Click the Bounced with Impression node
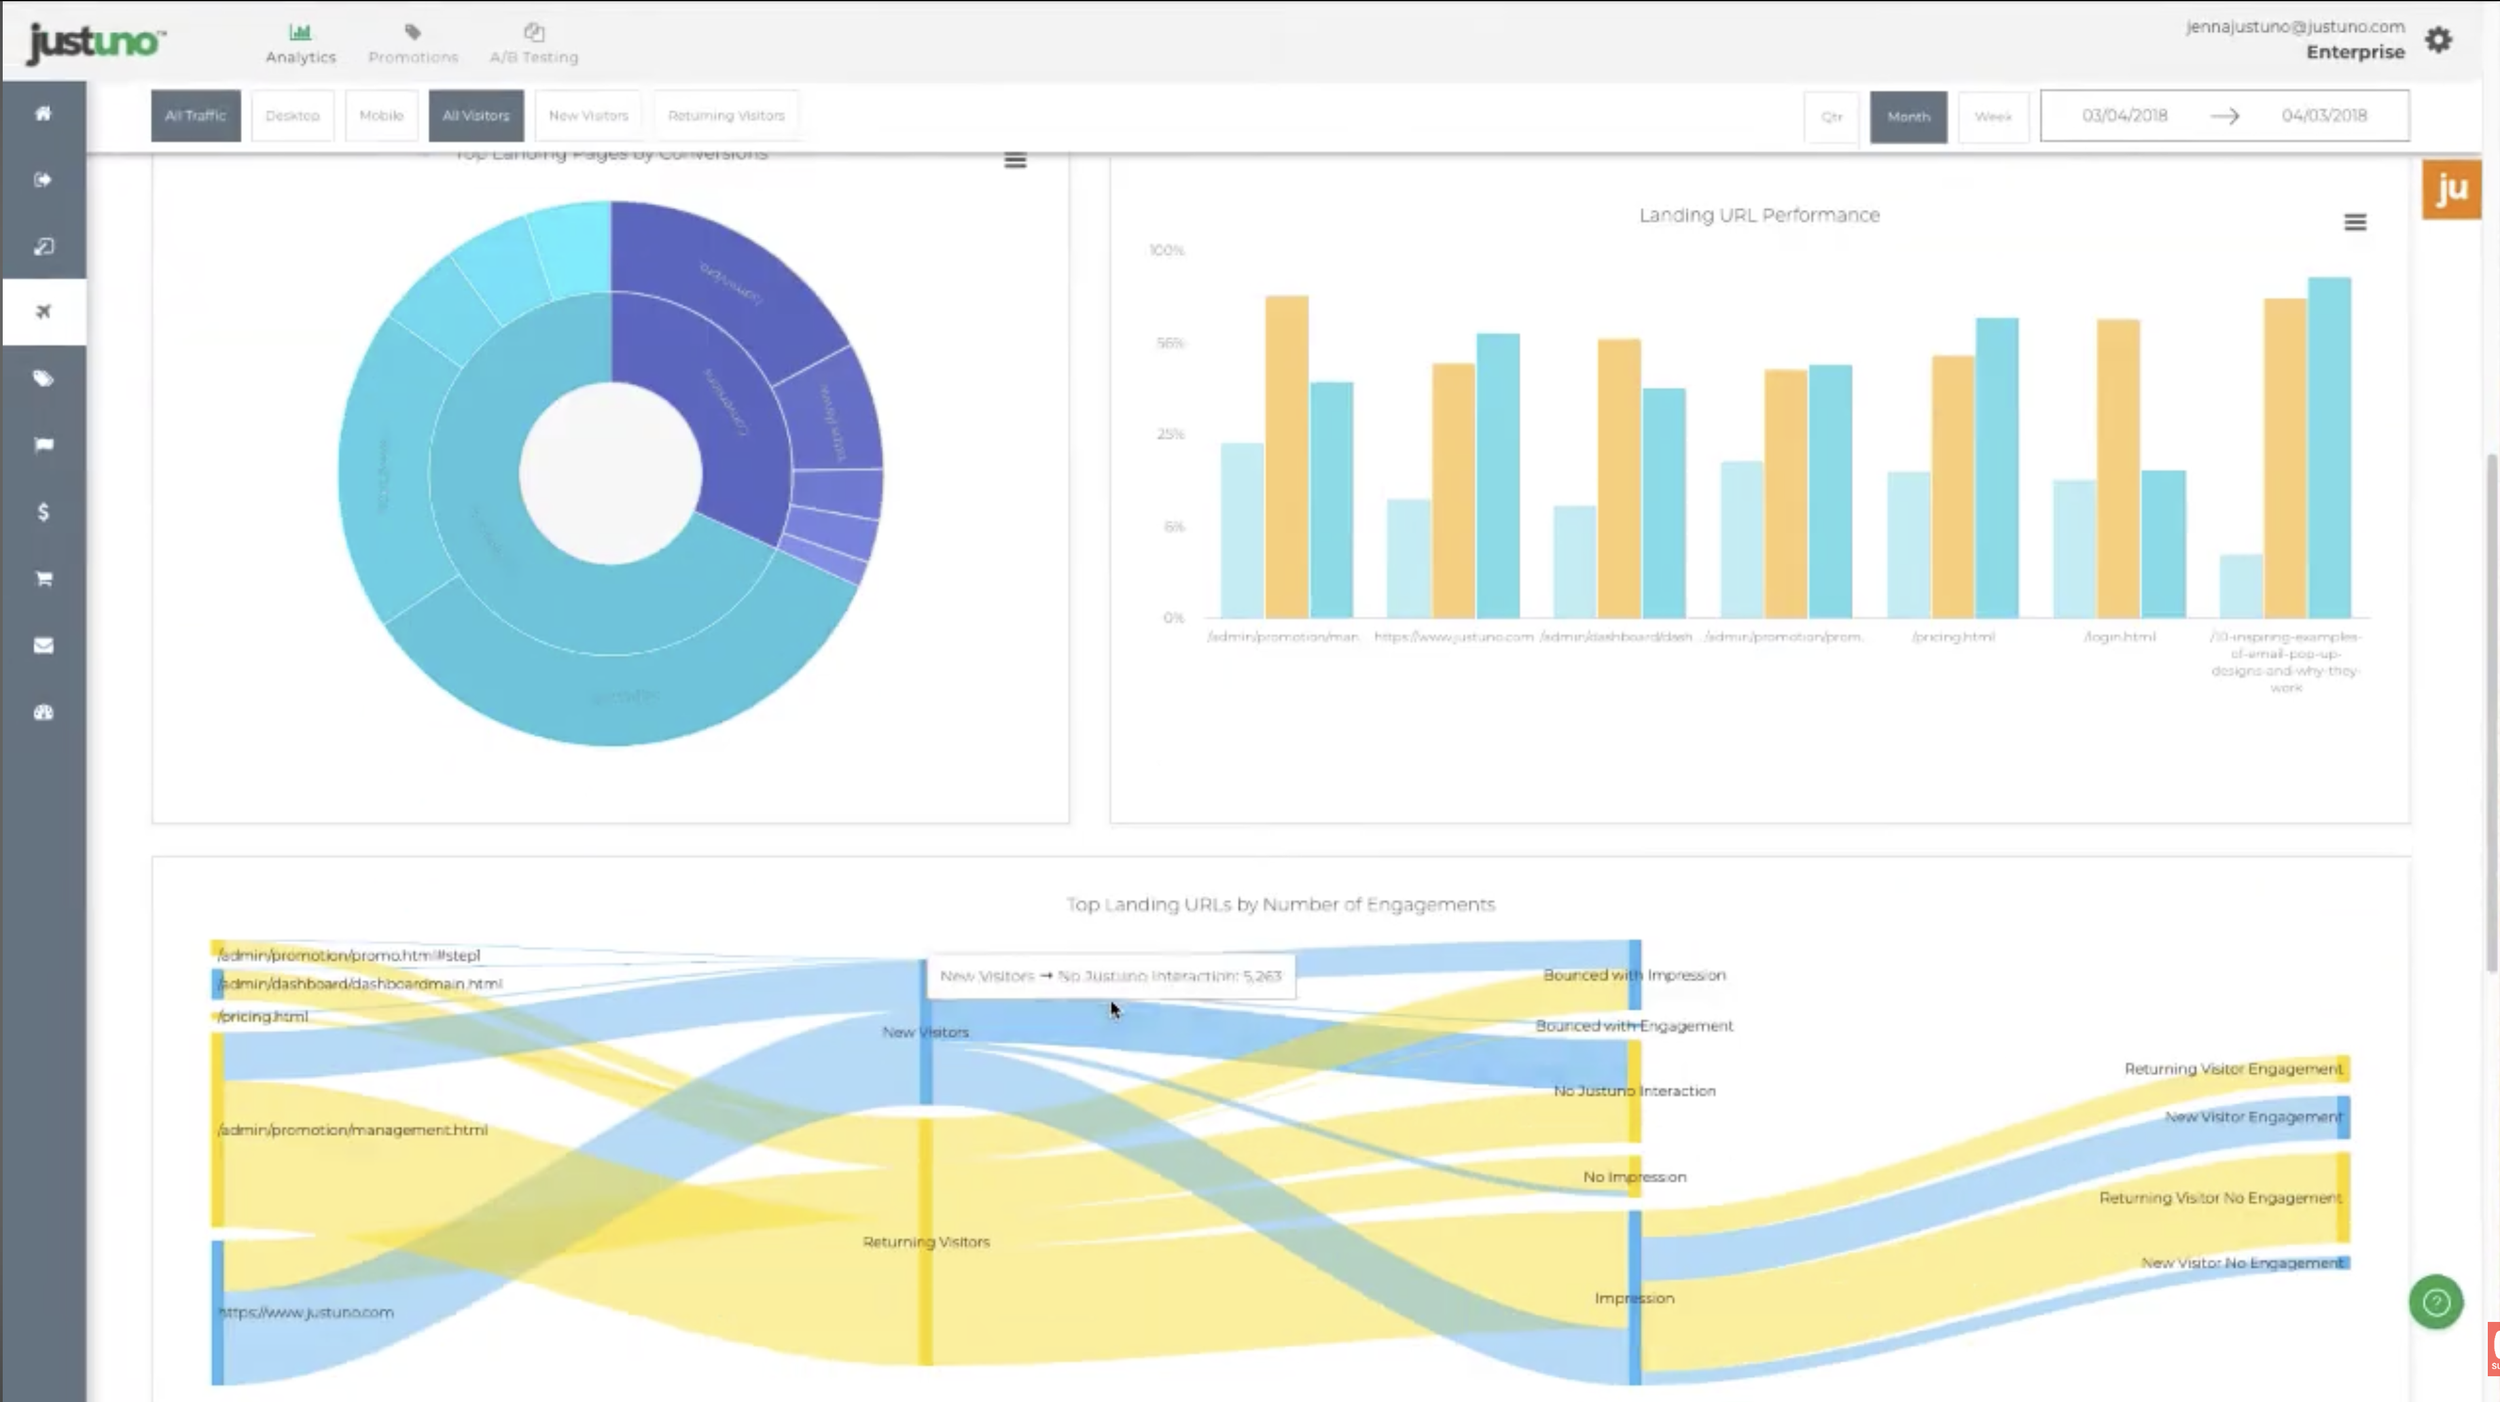 click(x=1635, y=975)
